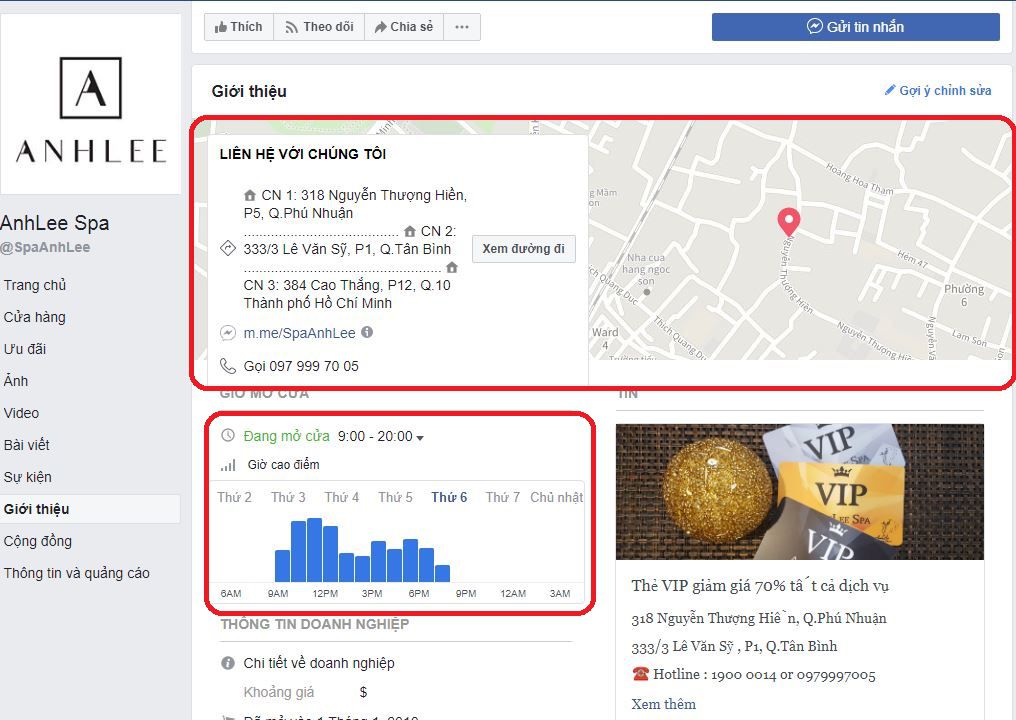Image resolution: width=1016 pixels, height=720 pixels.
Task: Select Chủ nhật in peak hours chart
Action: point(557,497)
